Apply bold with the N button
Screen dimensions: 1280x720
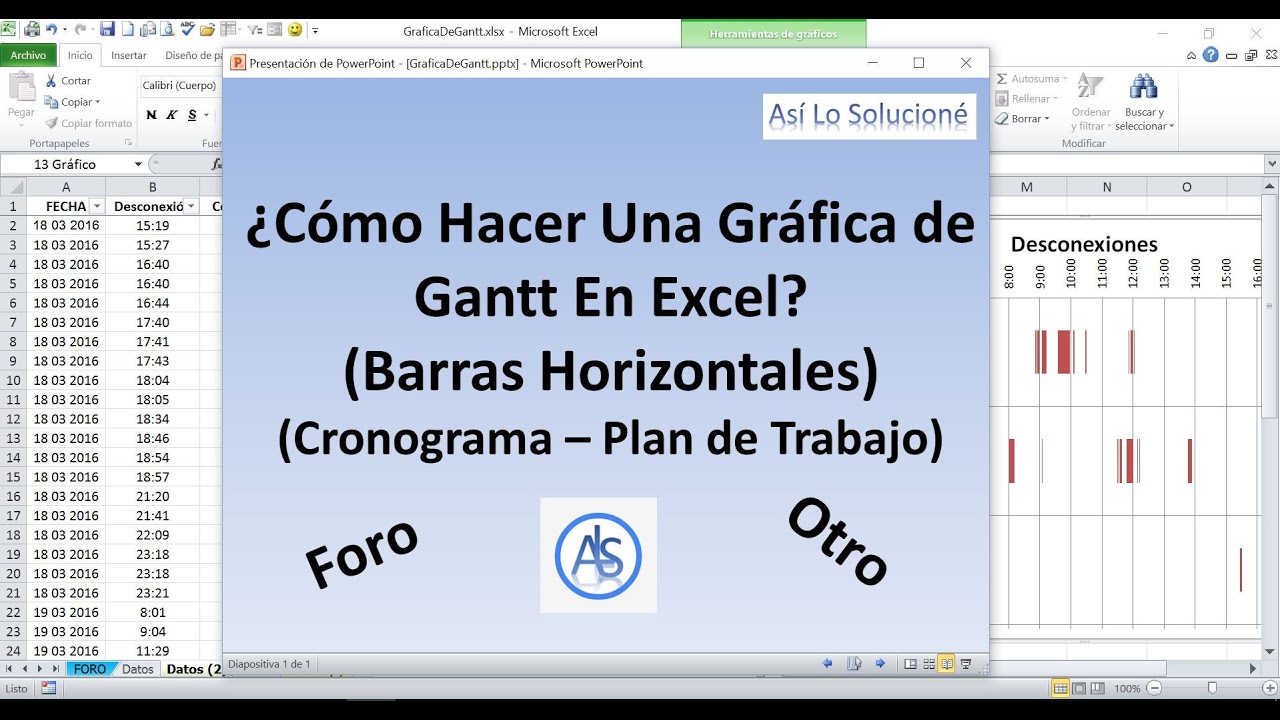click(x=151, y=115)
